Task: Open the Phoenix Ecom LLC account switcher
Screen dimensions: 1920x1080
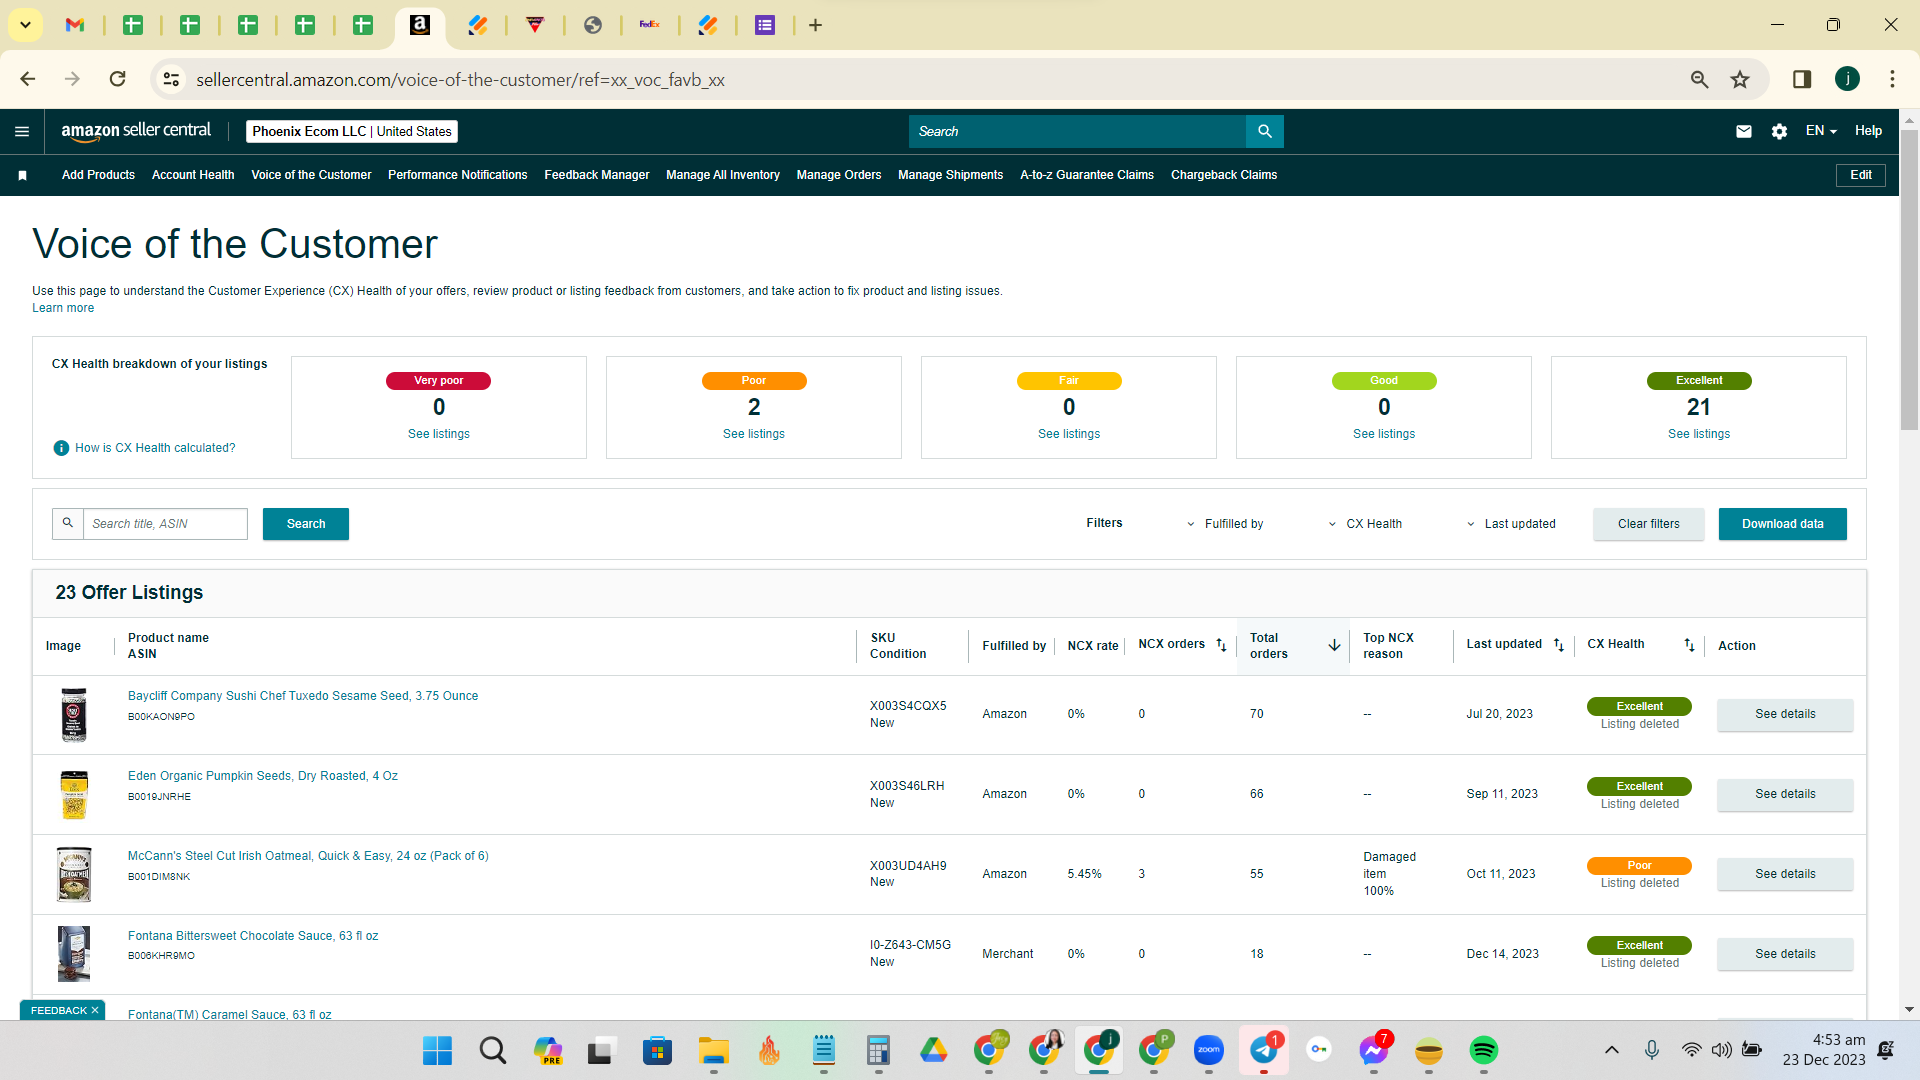Action: click(x=352, y=131)
